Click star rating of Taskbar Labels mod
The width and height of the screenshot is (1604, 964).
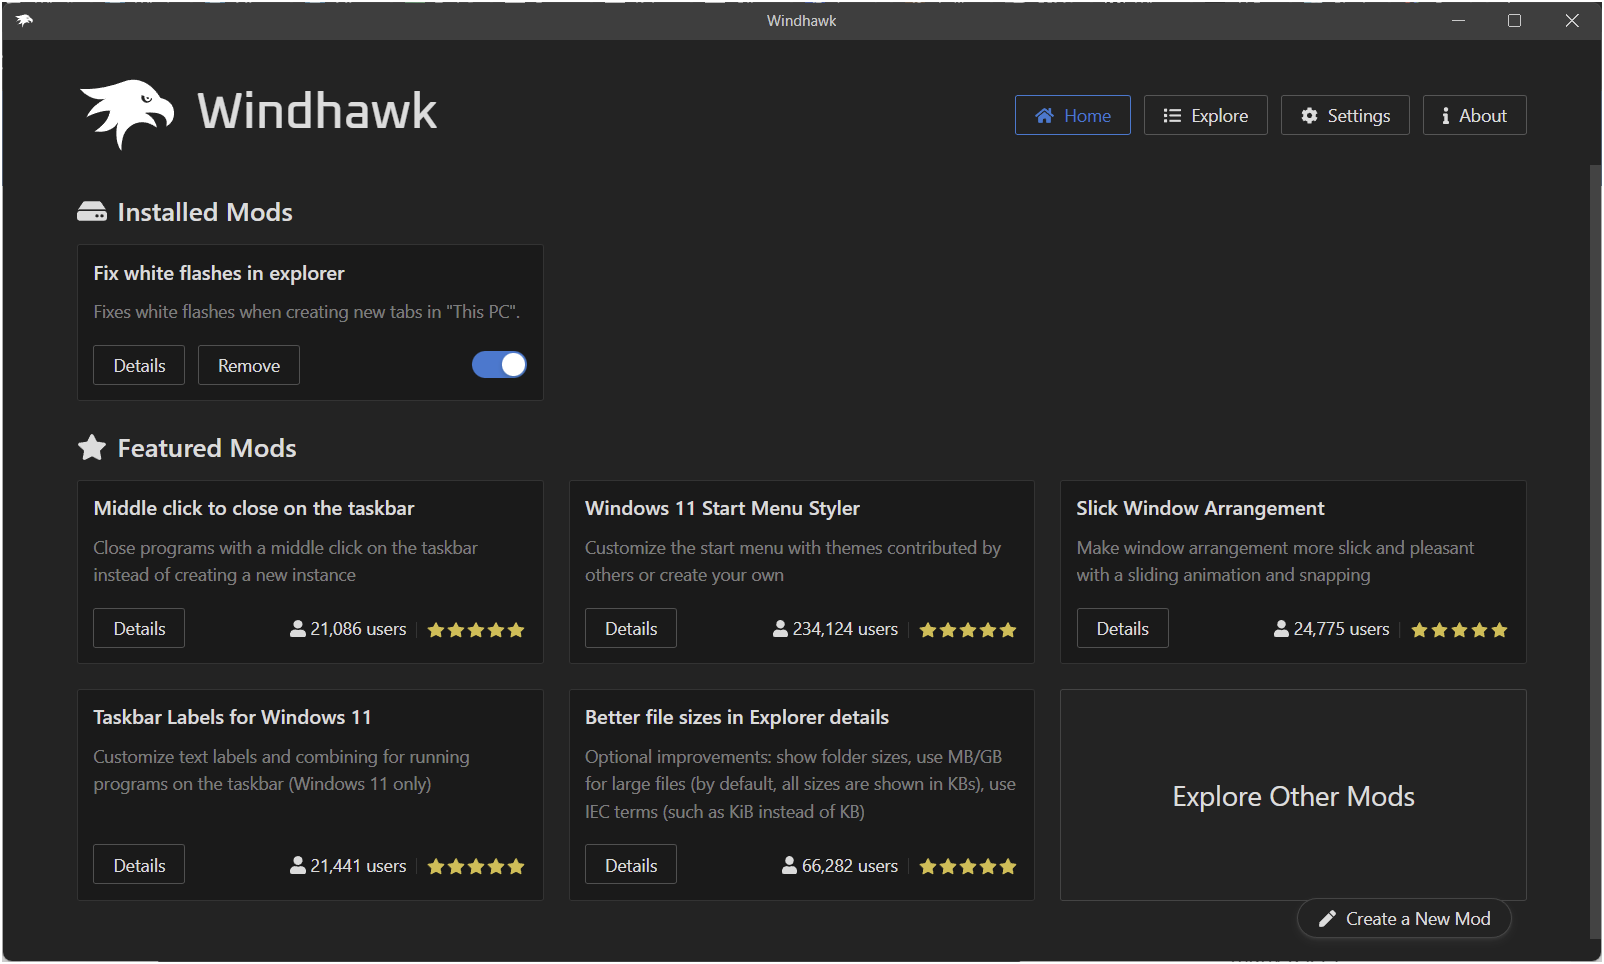(x=476, y=866)
